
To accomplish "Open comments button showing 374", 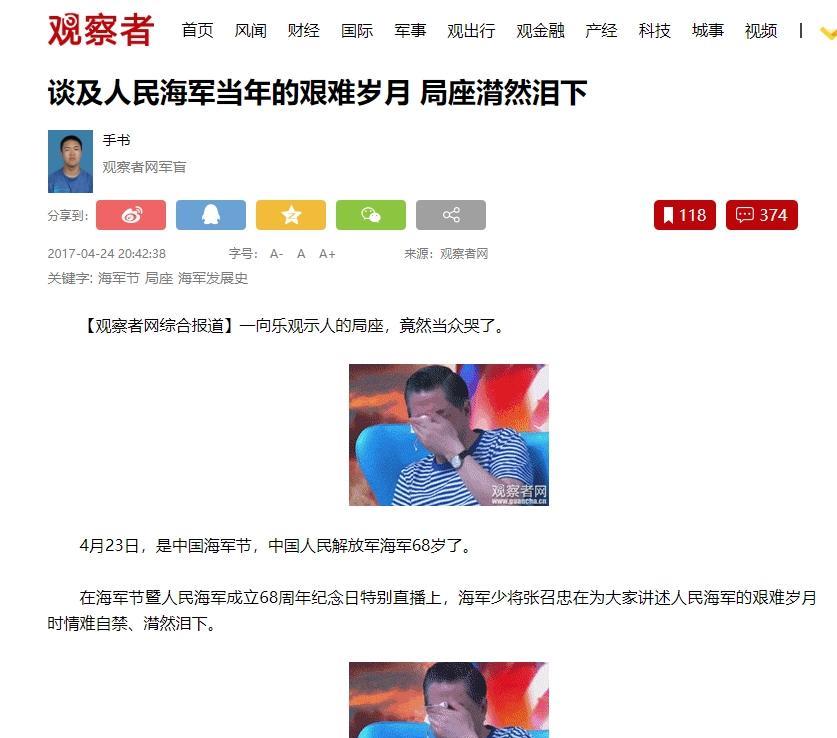I will click(762, 215).
